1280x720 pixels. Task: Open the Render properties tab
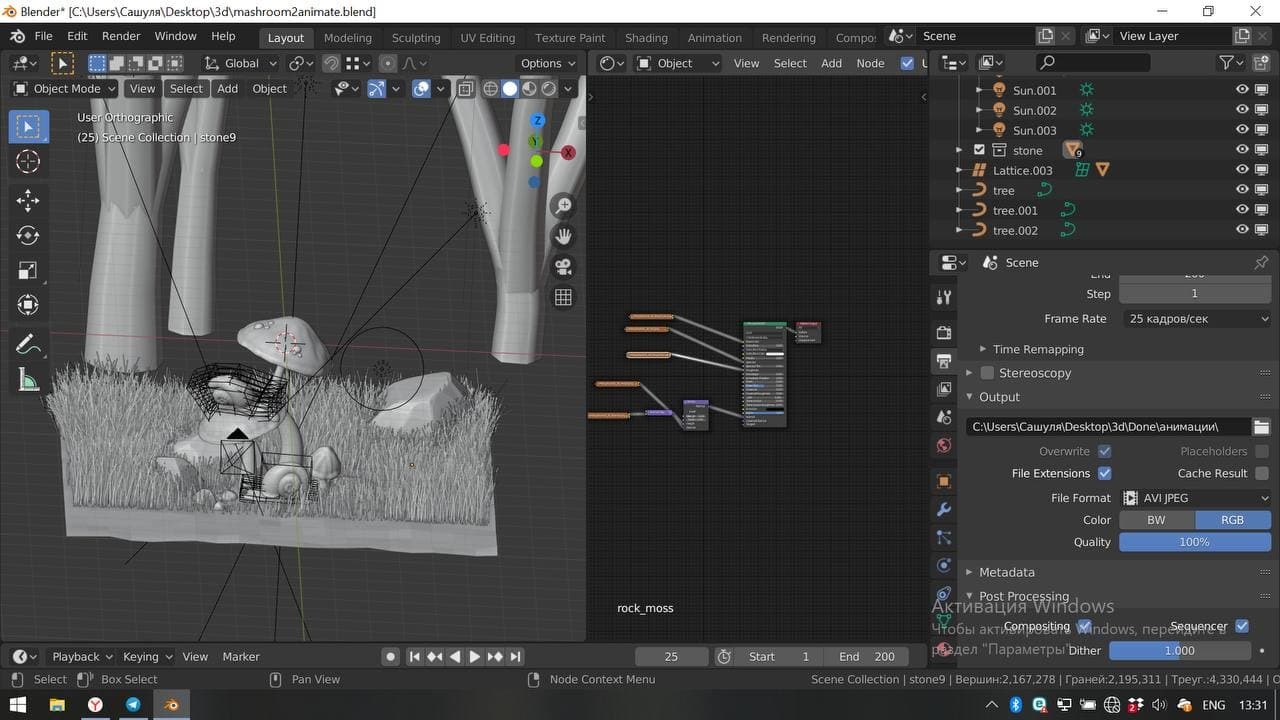click(x=944, y=332)
